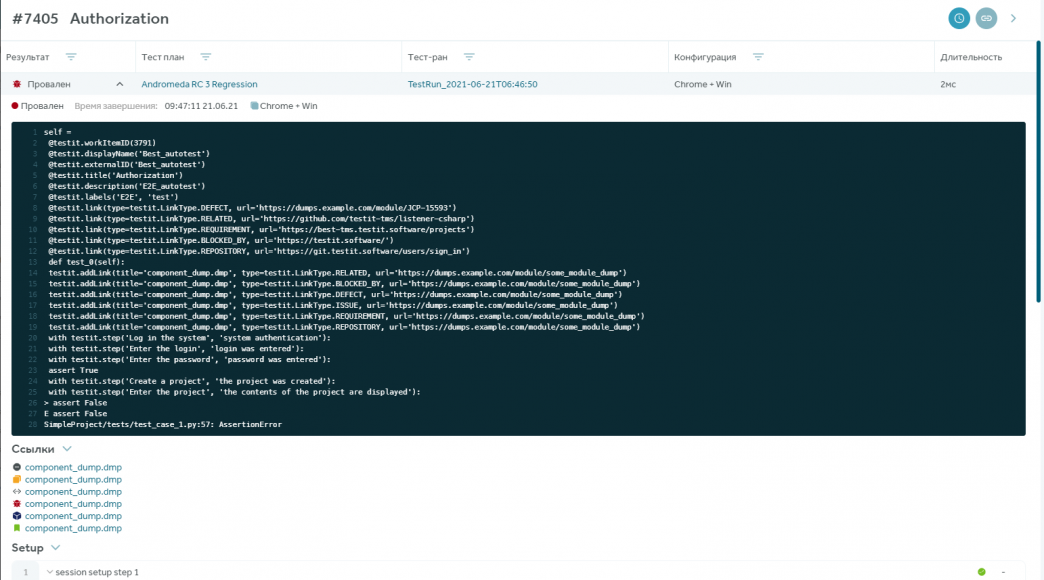The height and width of the screenshot is (580, 1044).
Task: Expand session setup step 1
Action: pos(50,572)
